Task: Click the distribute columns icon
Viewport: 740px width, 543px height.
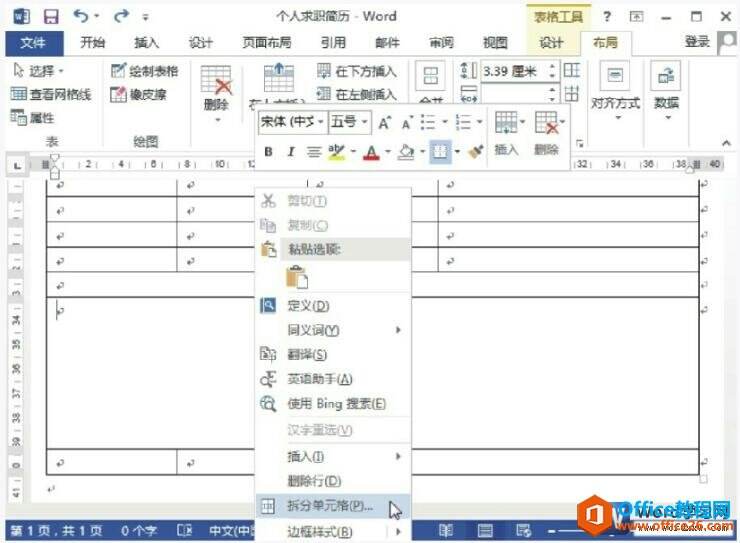Action: pyautogui.click(x=572, y=94)
